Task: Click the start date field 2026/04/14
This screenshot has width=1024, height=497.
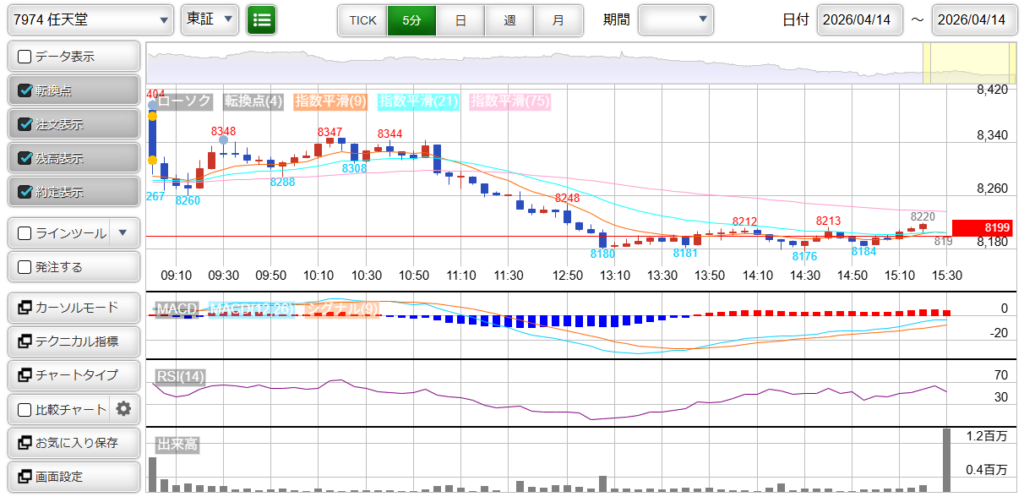Action: (859, 20)
